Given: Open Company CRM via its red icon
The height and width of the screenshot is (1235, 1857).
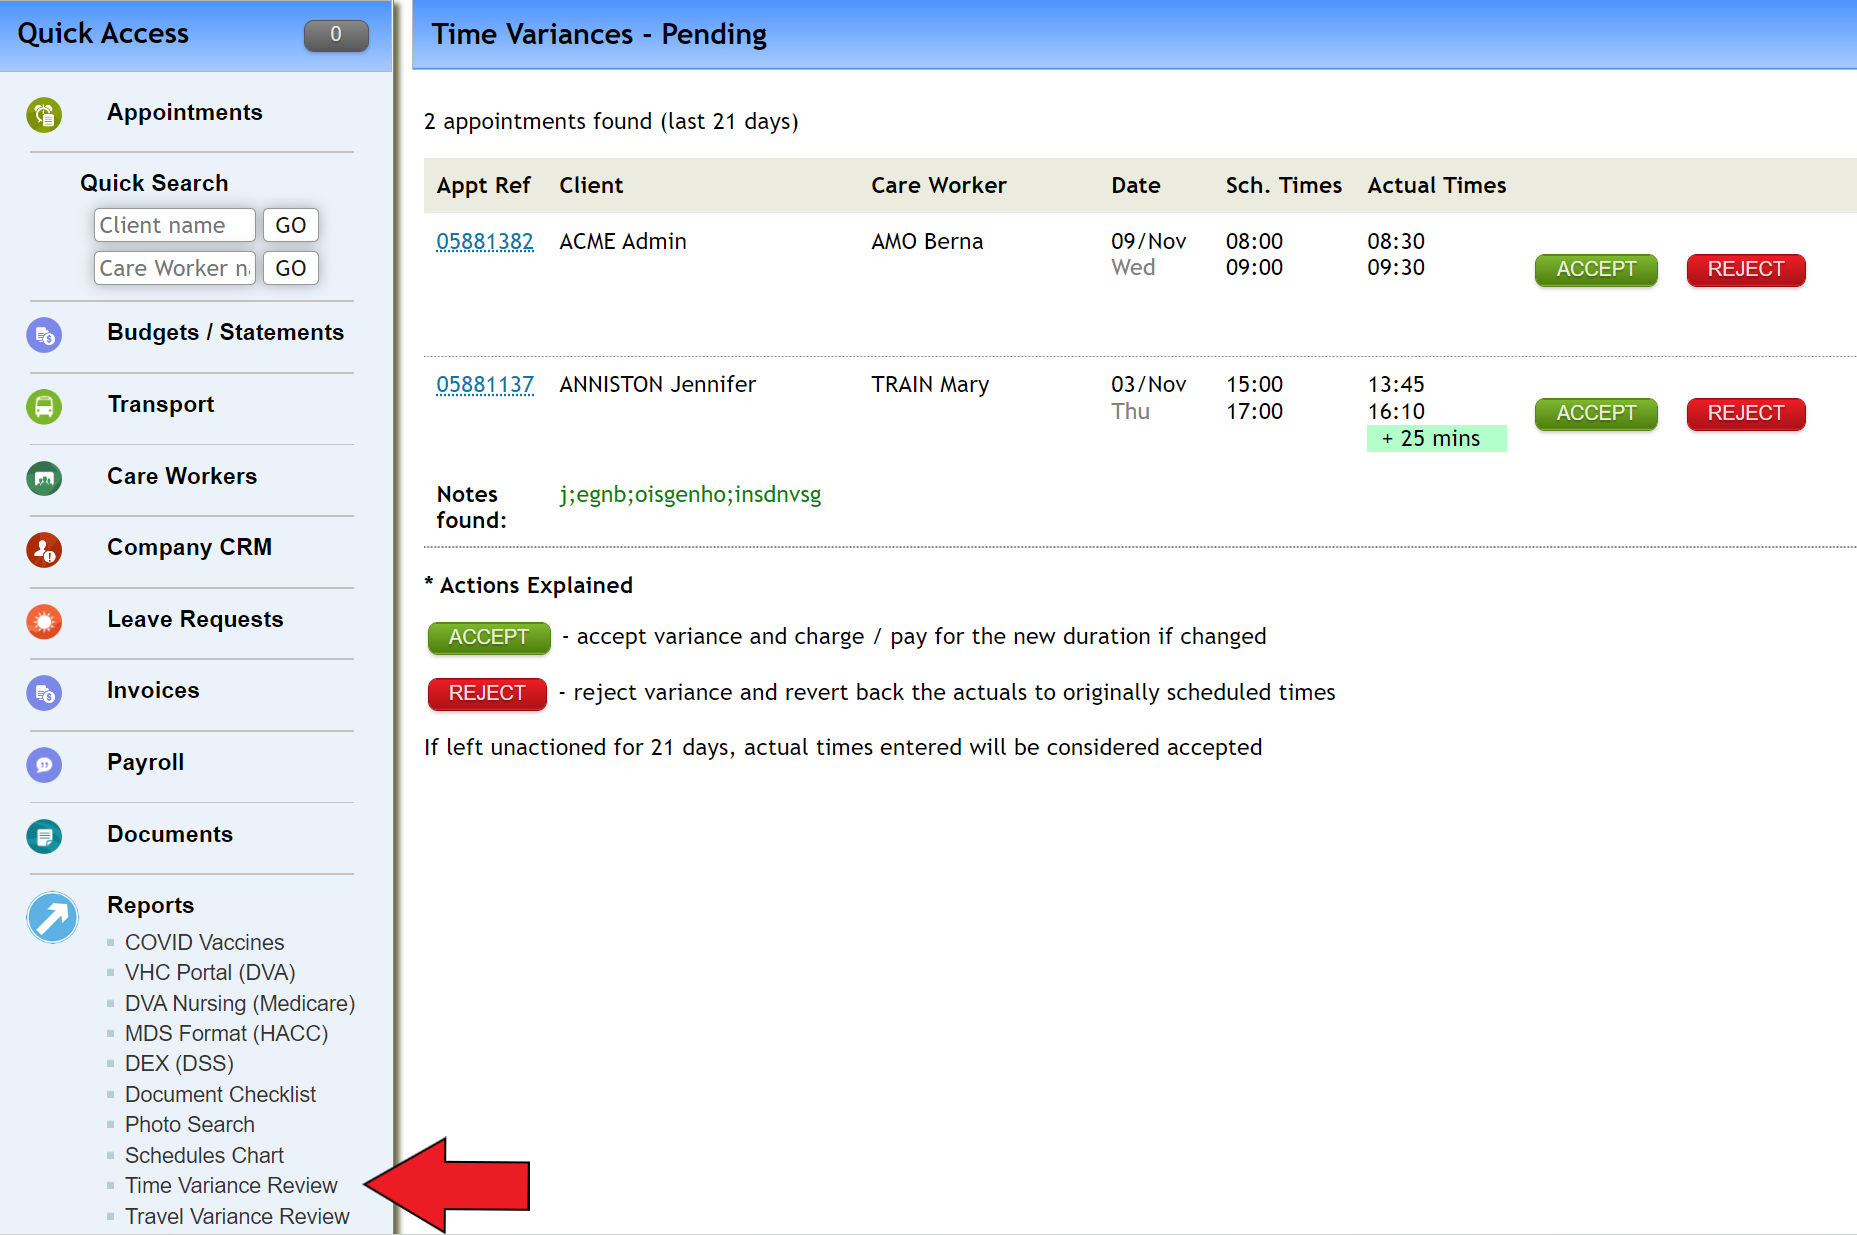Looking at the screenshot, I should [x=44, y=550].
